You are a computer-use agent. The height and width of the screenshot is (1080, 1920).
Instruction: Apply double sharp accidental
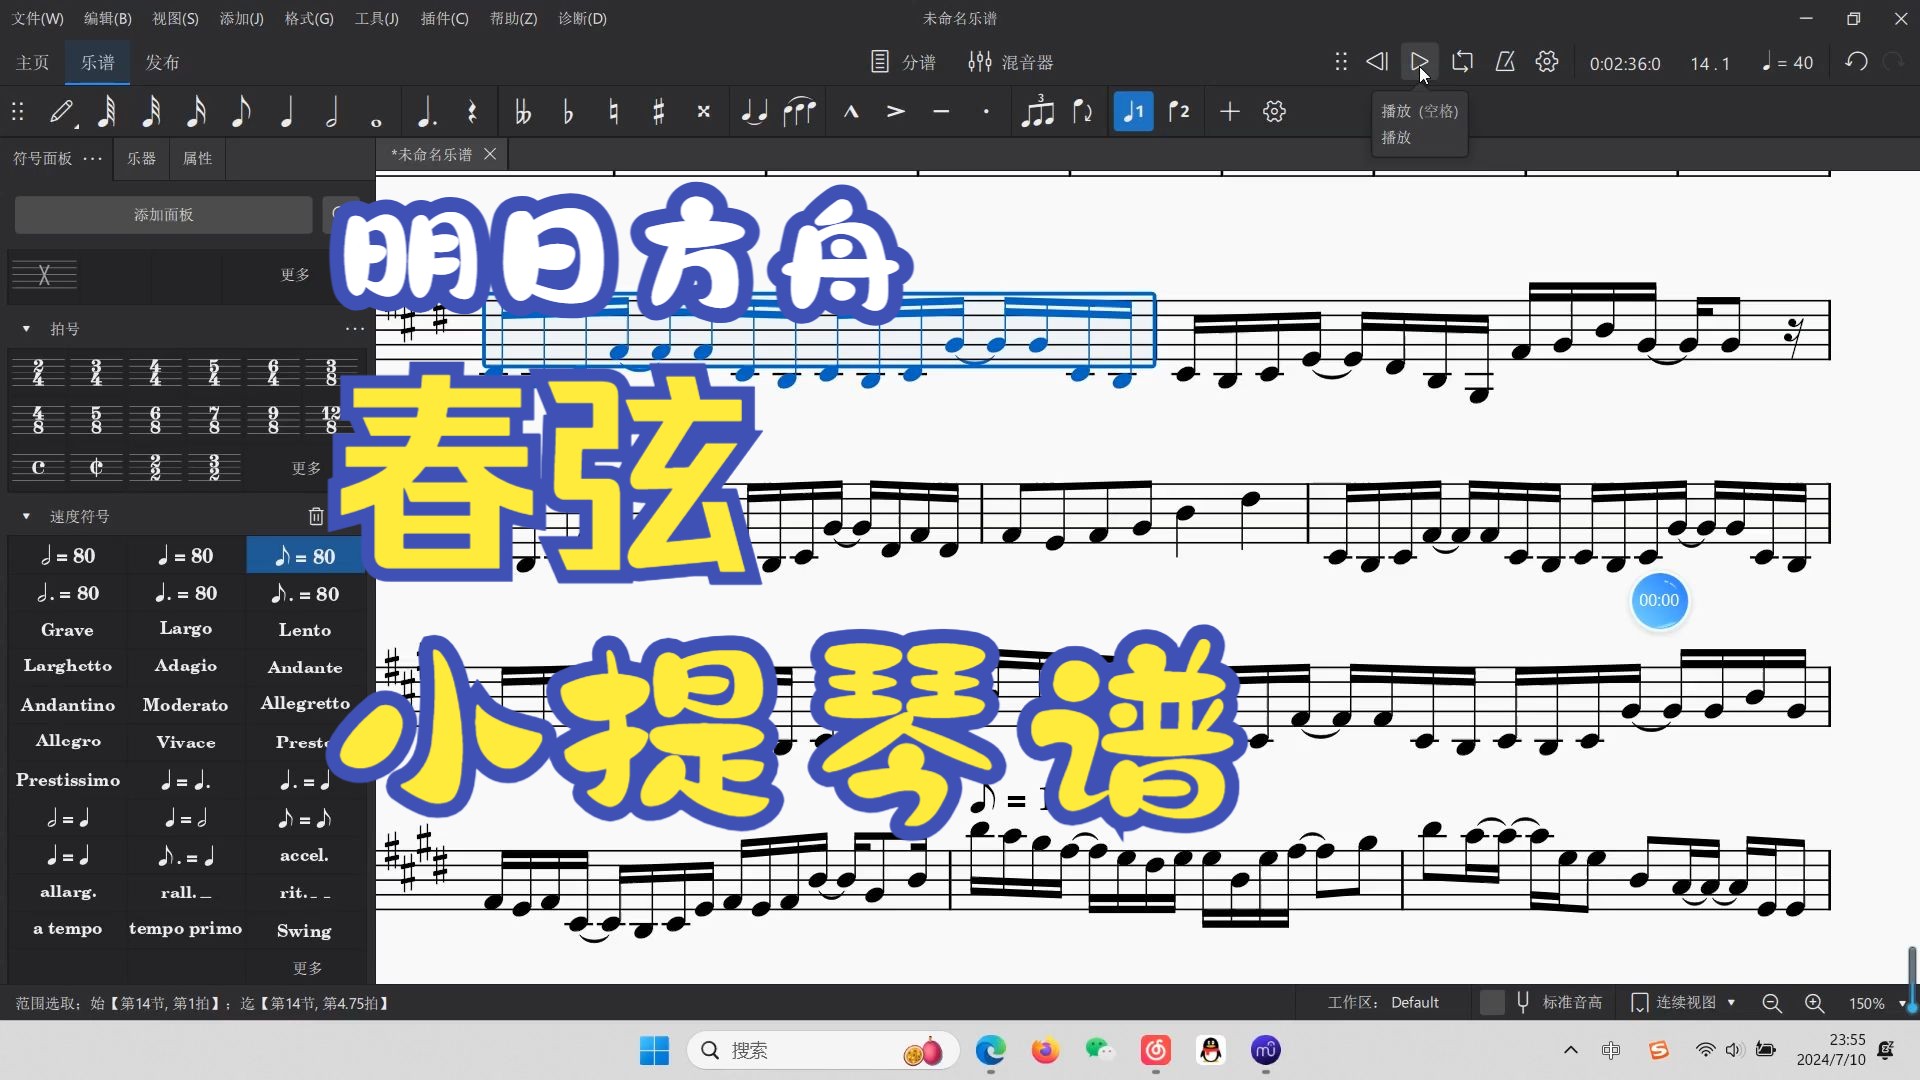703,112
